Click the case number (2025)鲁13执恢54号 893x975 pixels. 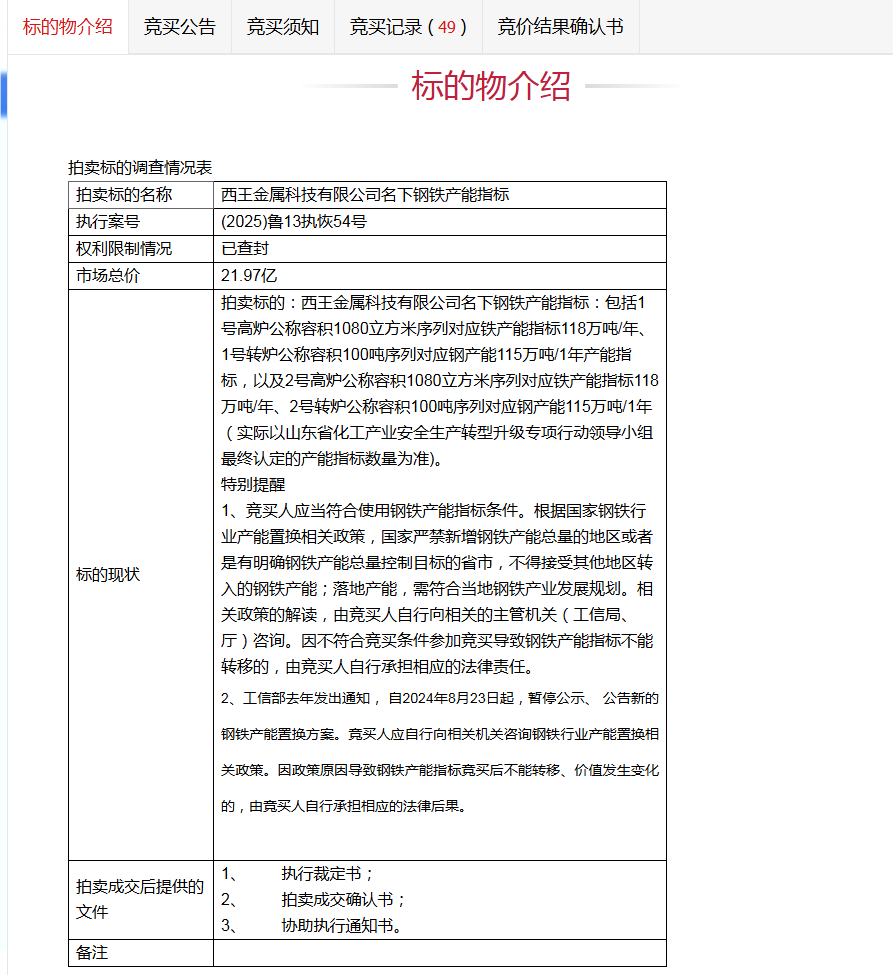coord(294,221)
